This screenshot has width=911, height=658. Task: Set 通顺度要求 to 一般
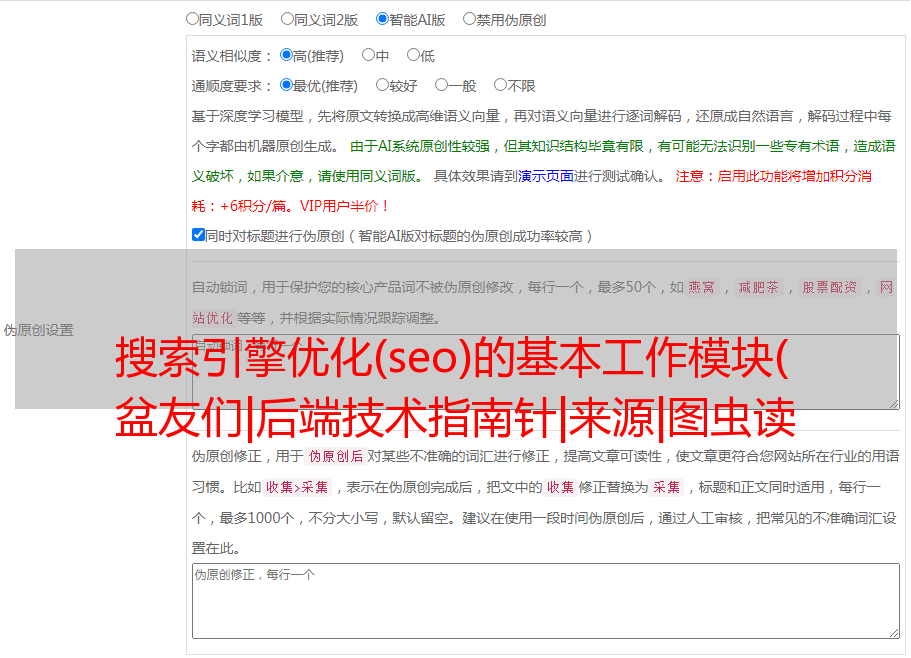pos(442,85)
